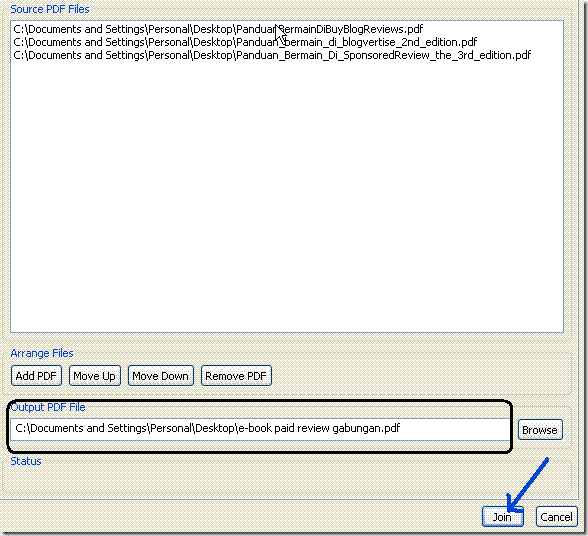Click the Status section label
Image resolution: width=588 pixels, height=536 pixels.
[x=26, y=461]
